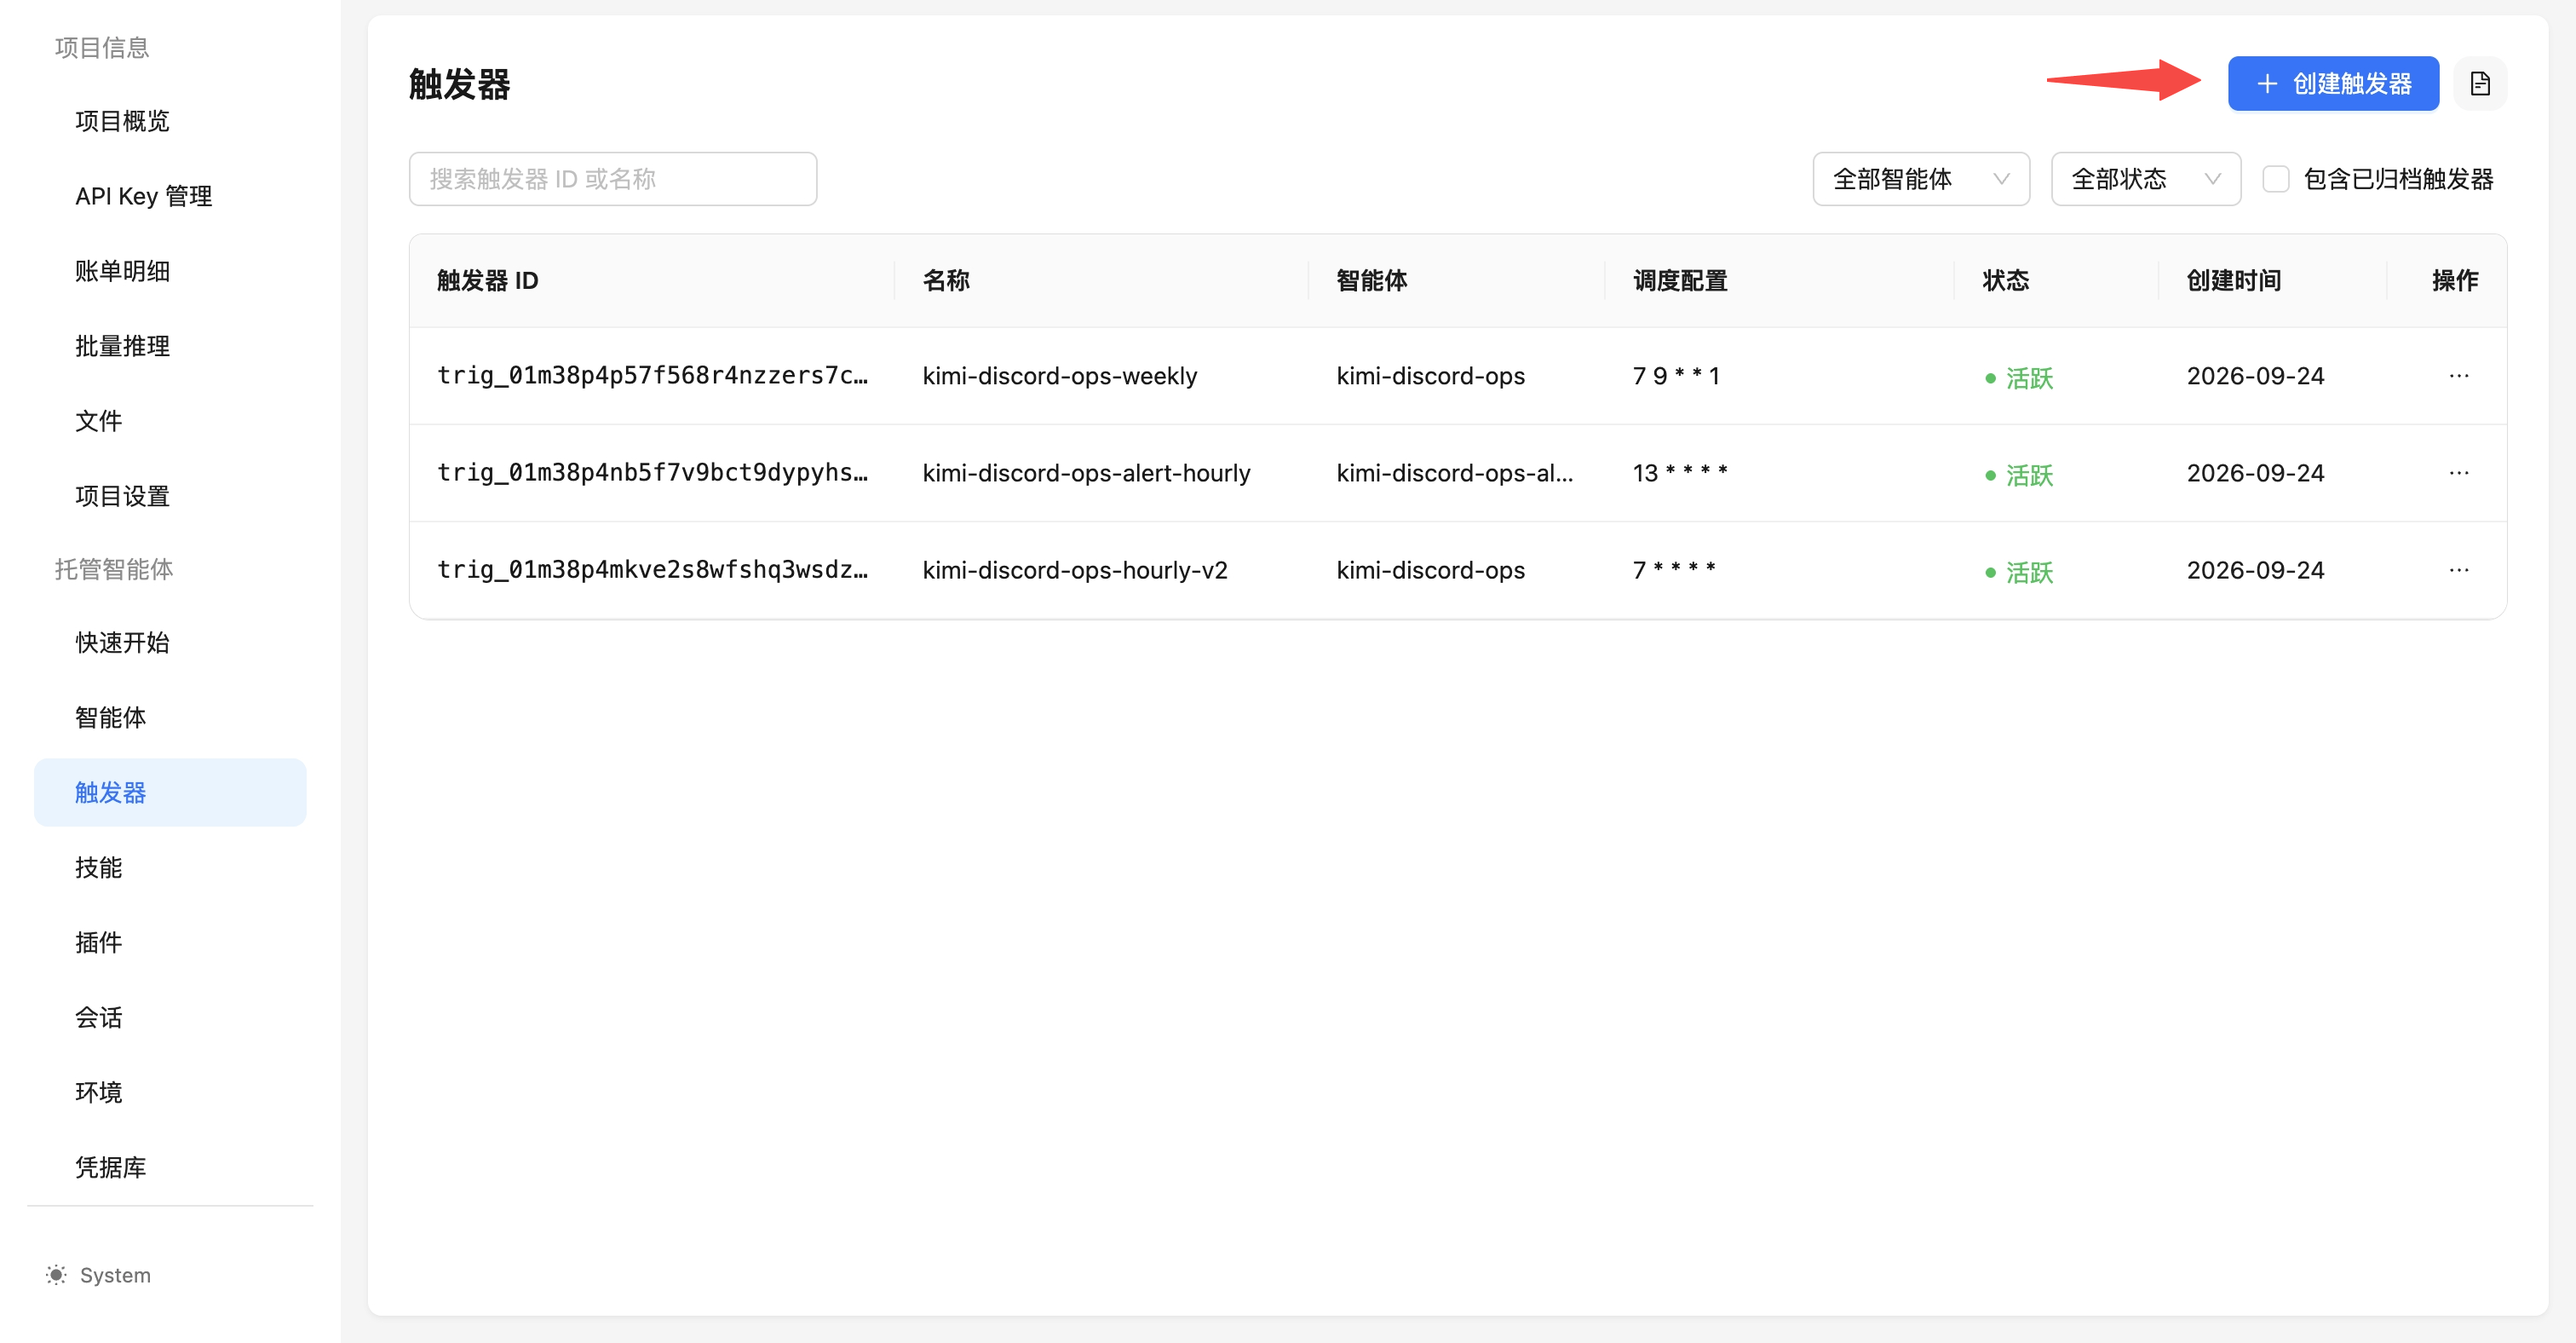Image resolution: width=2576 pixels, height=1343 pixels.
Task: Open actions menu for kimi-discord-ops-weekly row
Action: click(2458, 376)
